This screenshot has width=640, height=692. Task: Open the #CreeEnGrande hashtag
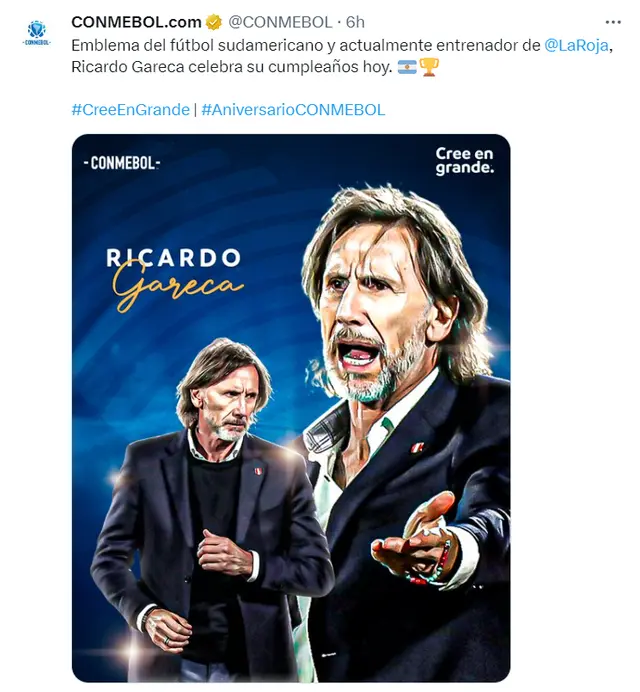[130, 110]
